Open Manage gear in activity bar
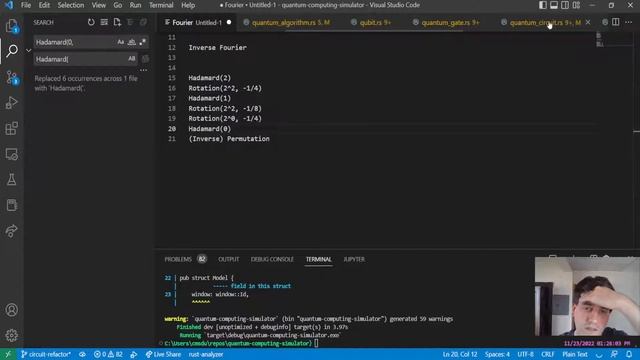Image resolution: width=640 pixels, height=360 pixels. pyautogui.click(x=12, y=335)
